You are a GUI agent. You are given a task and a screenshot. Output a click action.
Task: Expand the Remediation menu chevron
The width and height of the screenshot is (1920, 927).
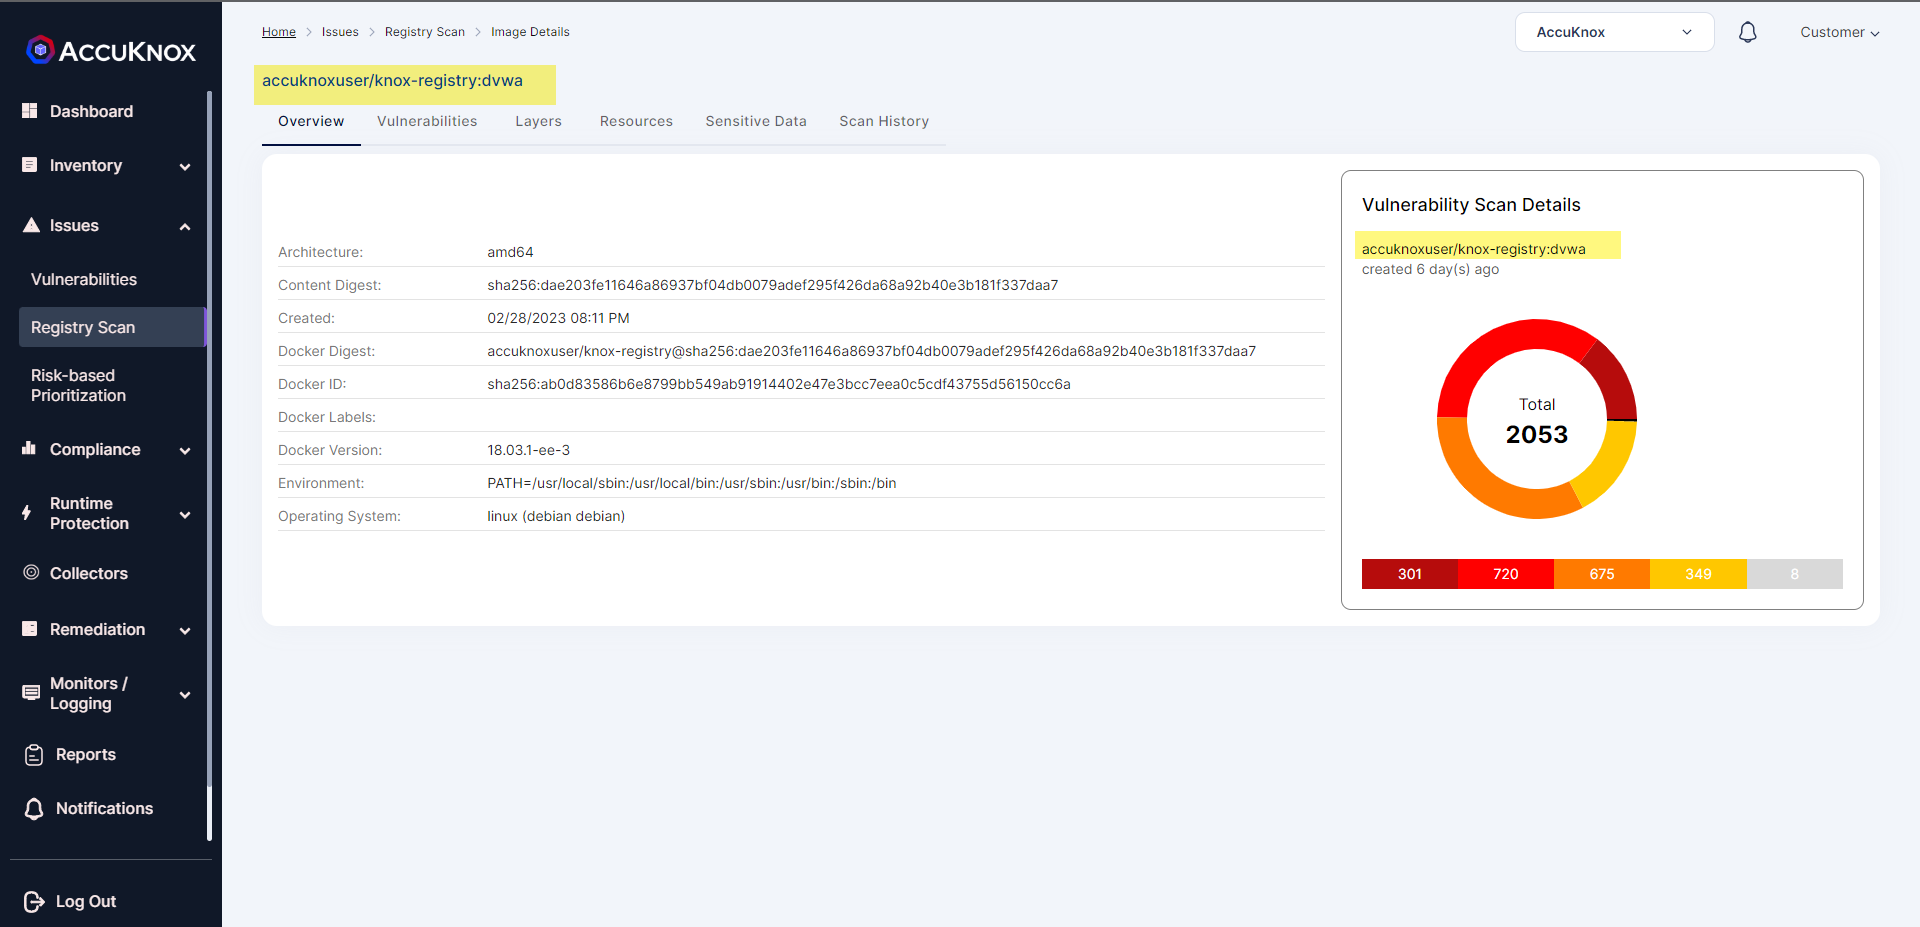pos(185,631)
